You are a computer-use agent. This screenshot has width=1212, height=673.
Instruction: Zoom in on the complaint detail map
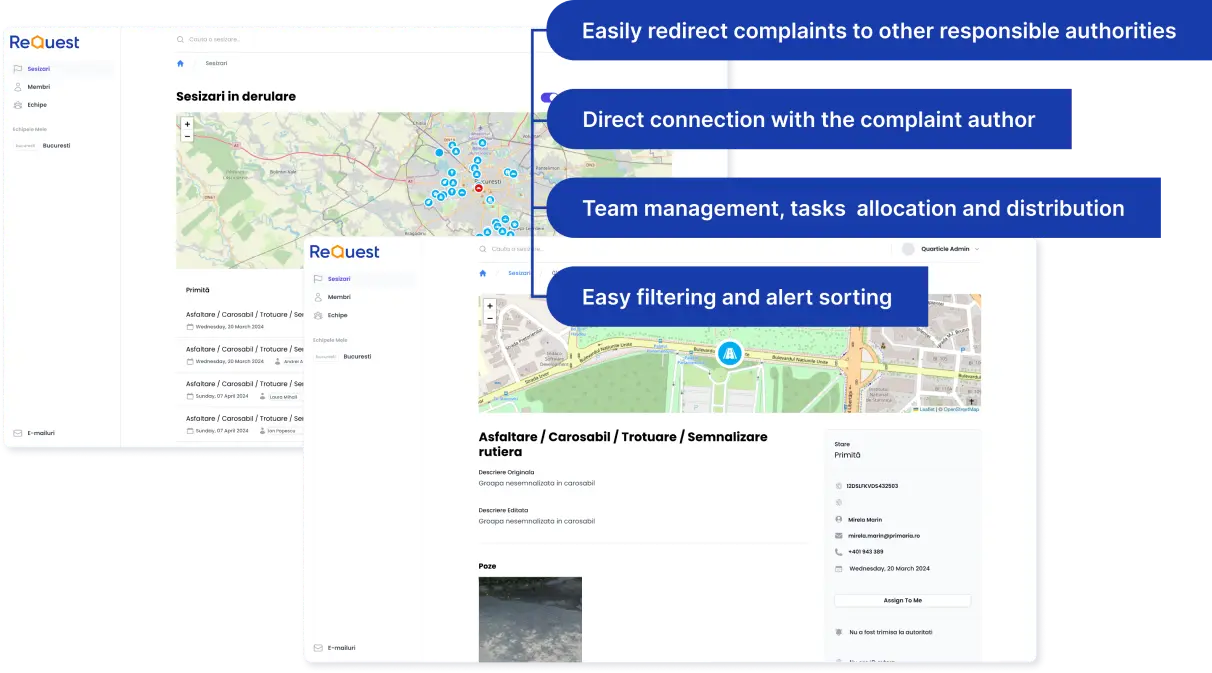tap(490, 306)
